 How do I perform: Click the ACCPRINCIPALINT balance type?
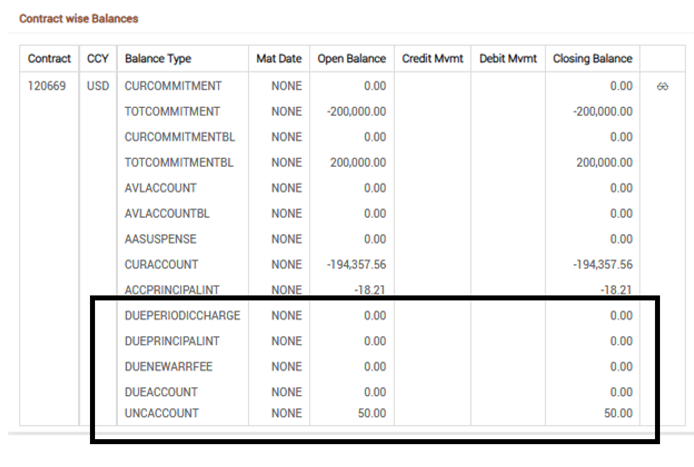tap(172, 290)
